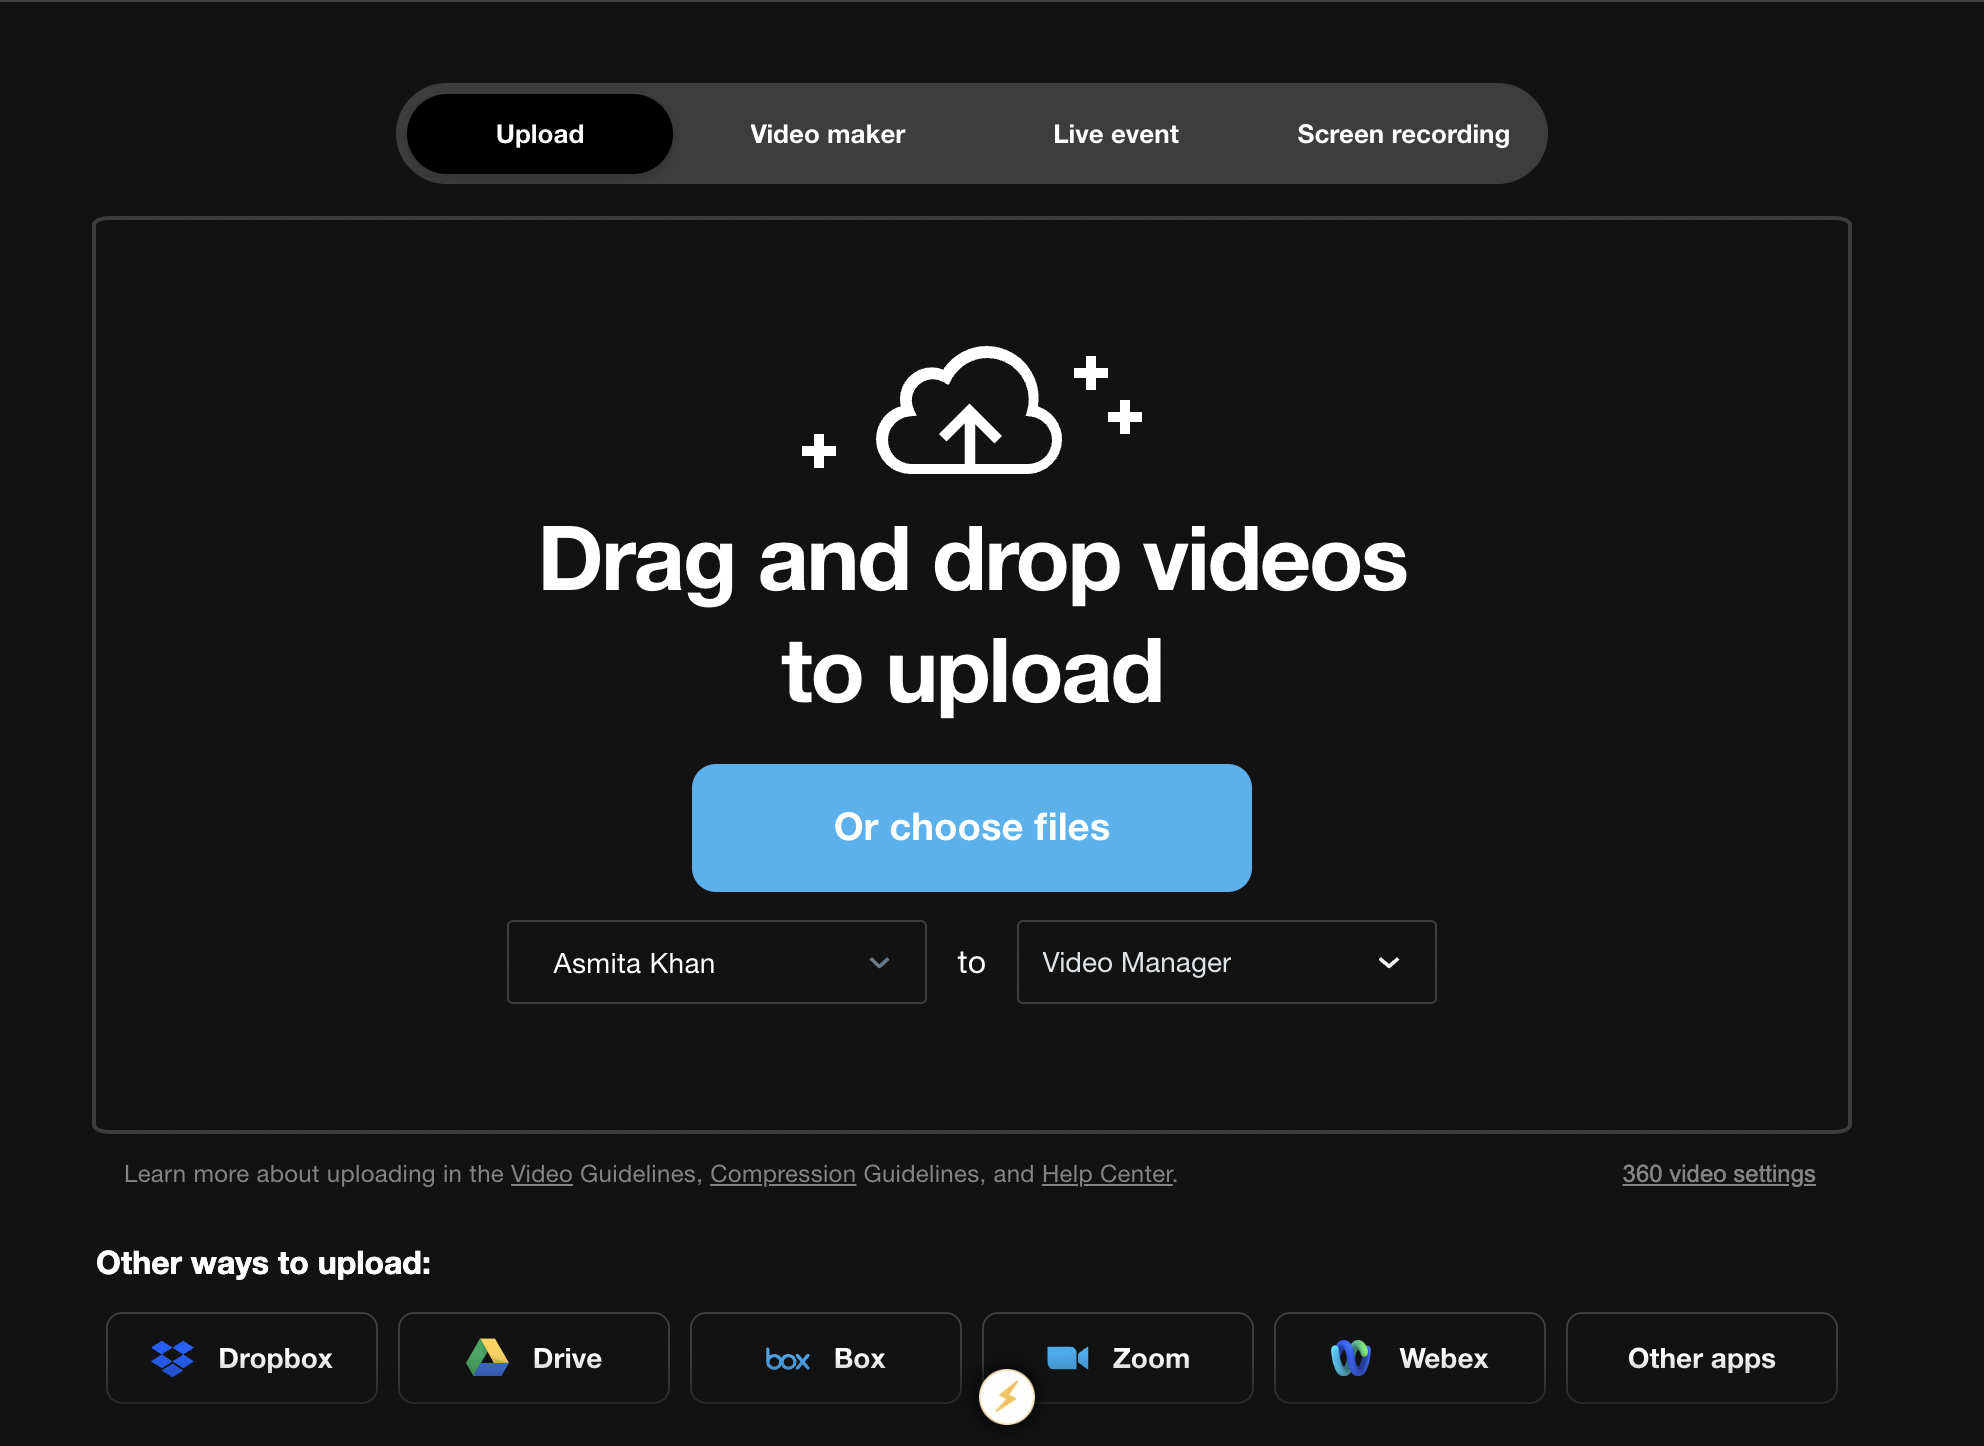
Task: Connect Webex to upload recordings
Action: [1408, 1358]
